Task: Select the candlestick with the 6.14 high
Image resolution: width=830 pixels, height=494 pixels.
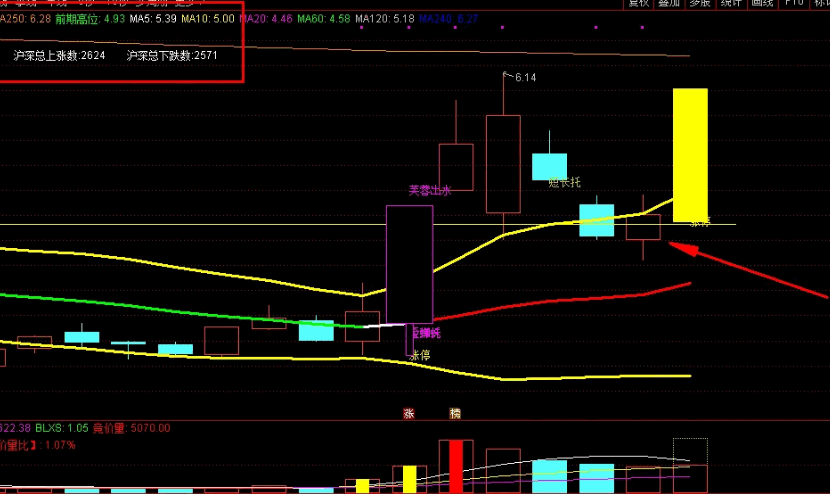Action: [x=503, y=164]
